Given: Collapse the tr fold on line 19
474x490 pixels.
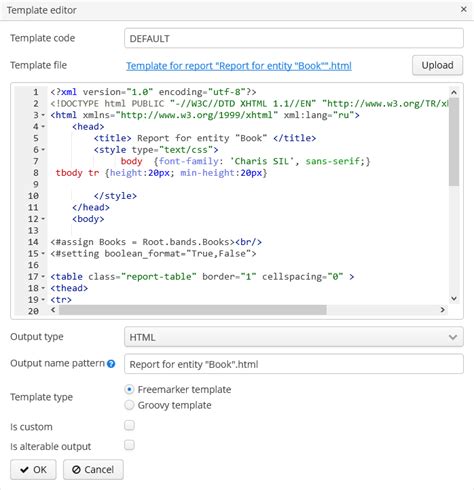Looking at the screenshot, I should click(43, 300).
